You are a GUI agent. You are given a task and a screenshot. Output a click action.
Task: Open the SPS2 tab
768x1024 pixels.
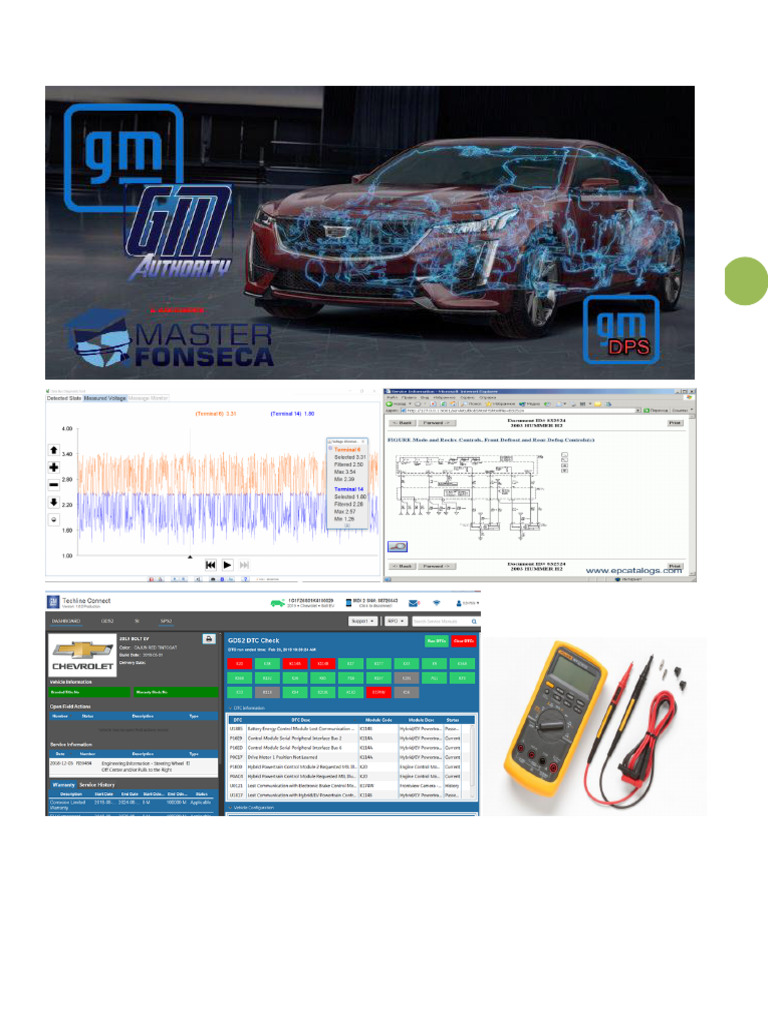(166, 621)
